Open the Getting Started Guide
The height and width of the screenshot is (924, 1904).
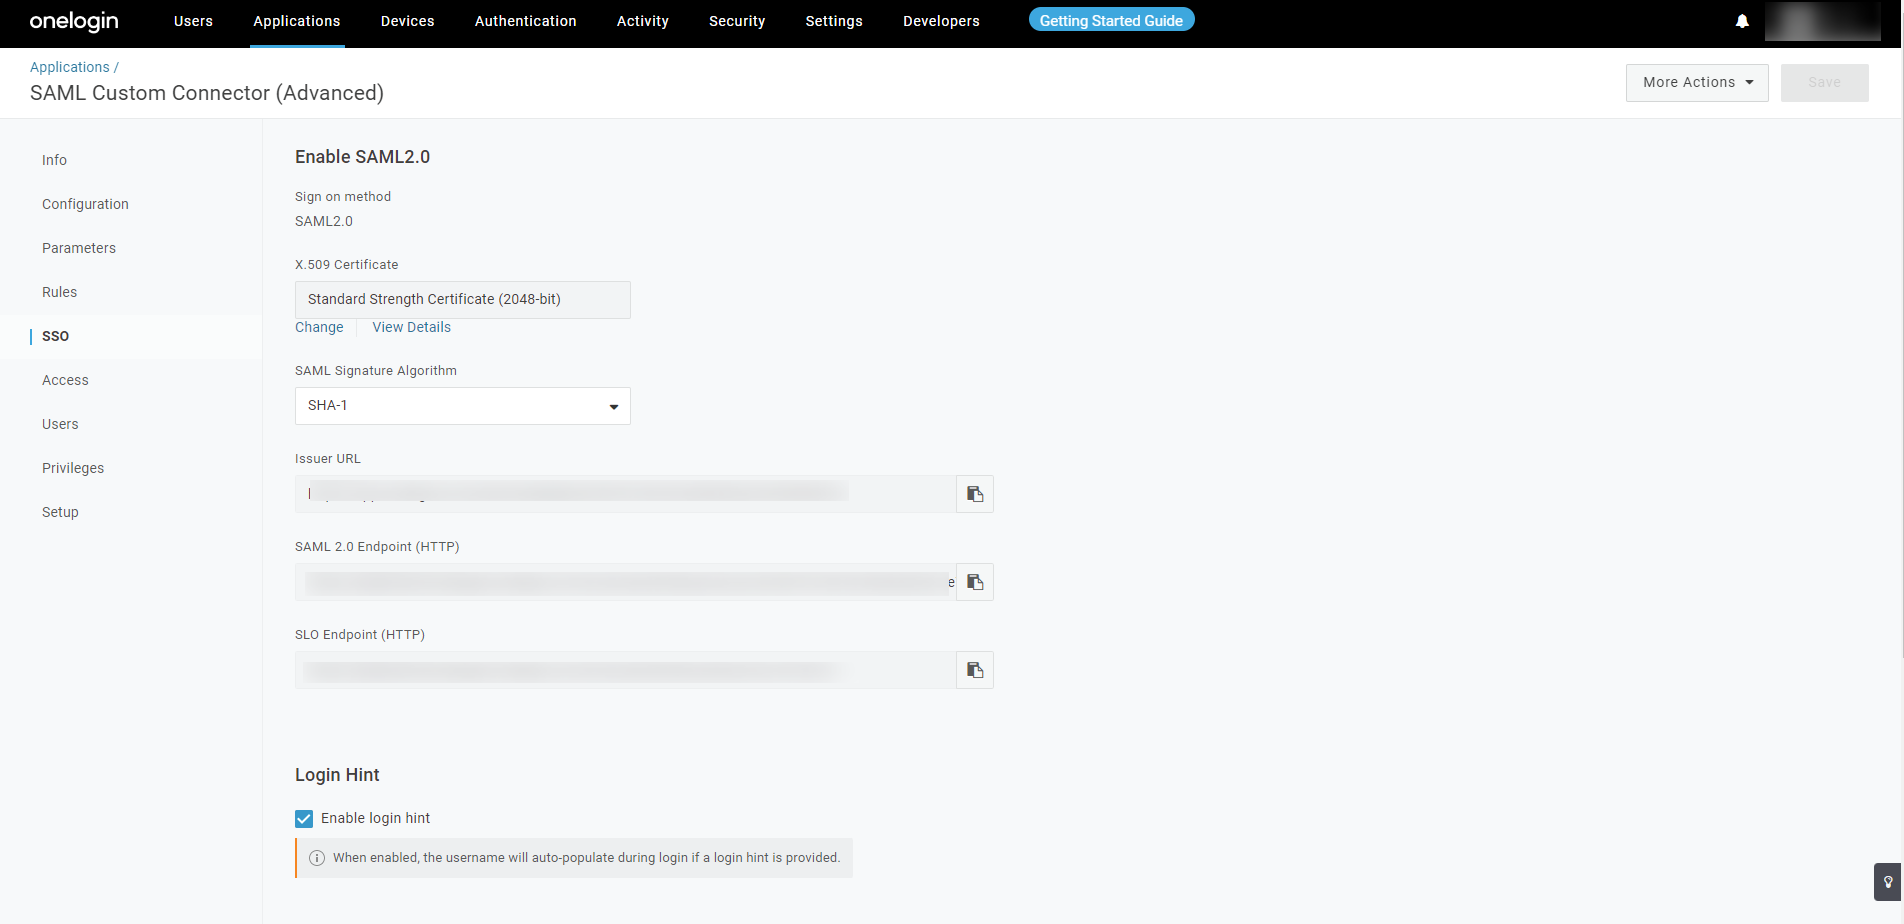1111,21
